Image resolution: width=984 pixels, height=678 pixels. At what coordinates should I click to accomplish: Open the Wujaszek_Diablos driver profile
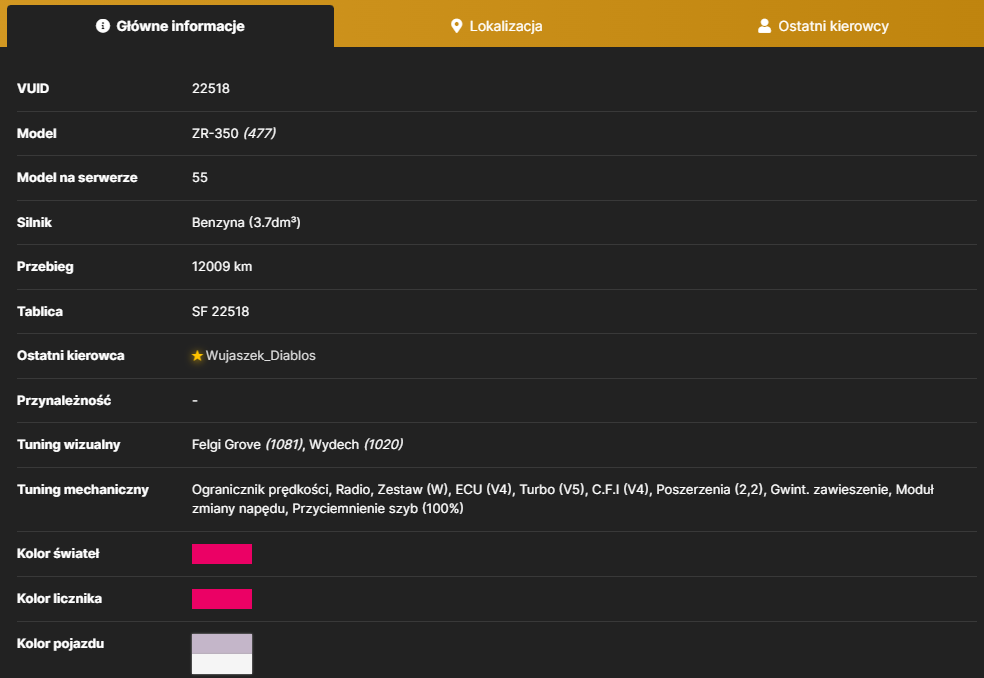click(x=260, y=355)
